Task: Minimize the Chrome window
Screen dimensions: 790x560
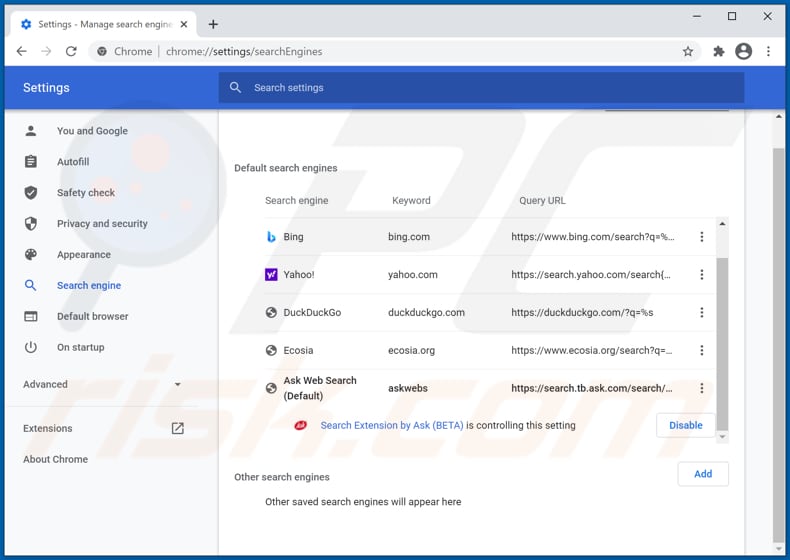Action: click(x=697, y=17)
